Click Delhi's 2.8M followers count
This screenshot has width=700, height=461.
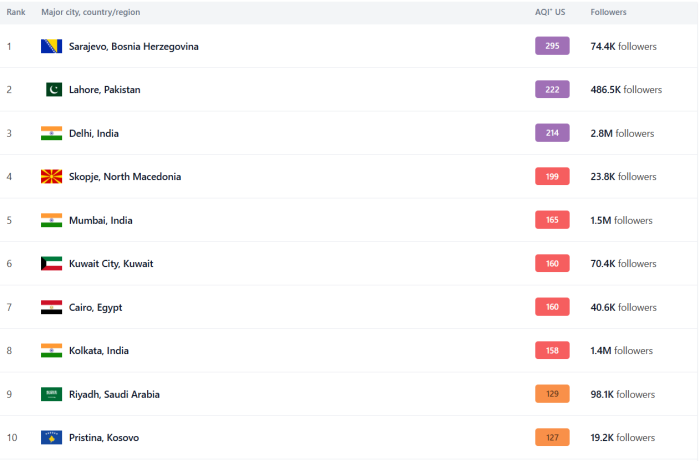pyautogui.click(x=621, y=133)
